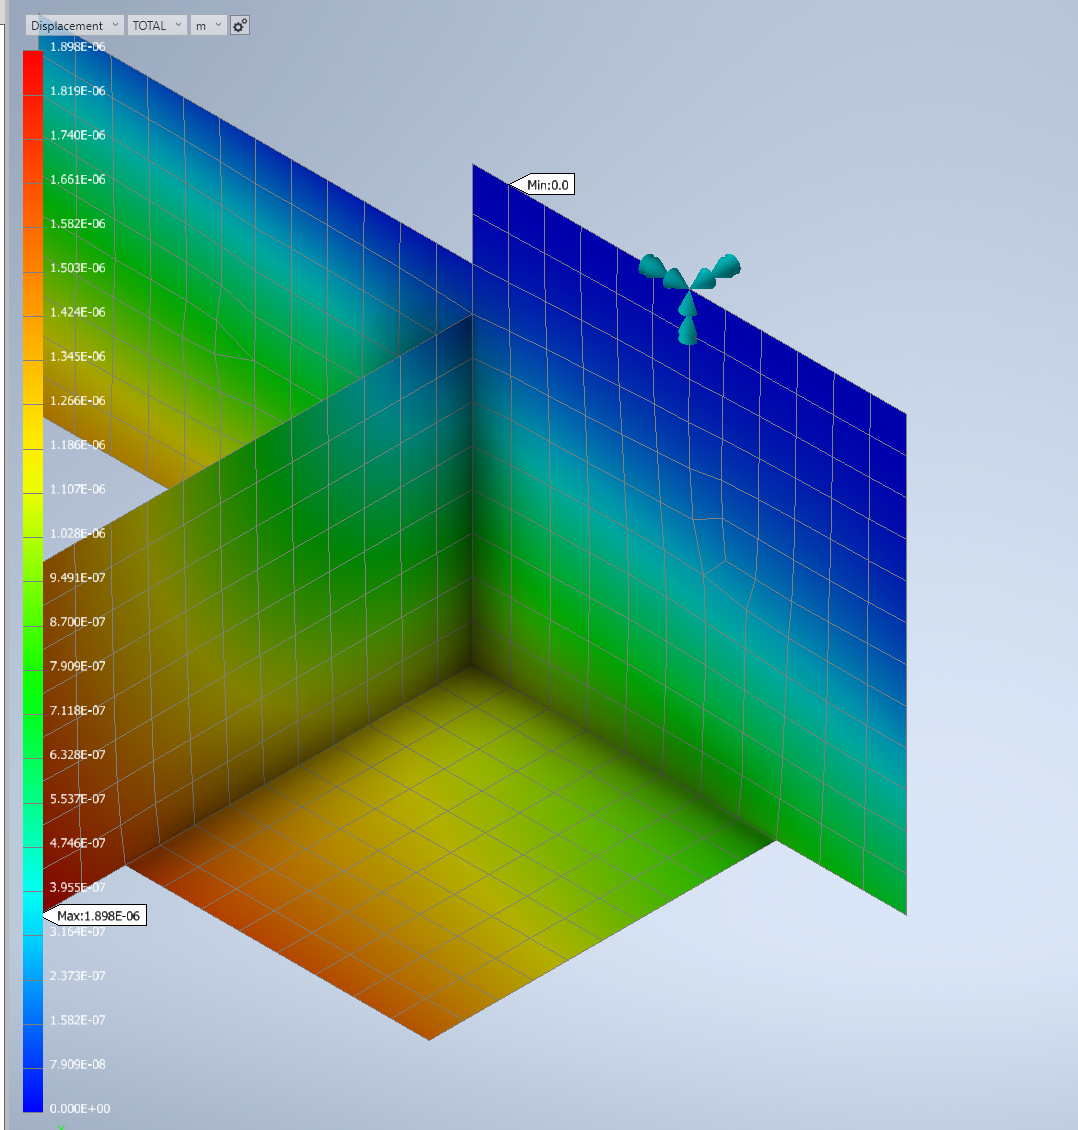This screenshot has width=1078, height=1130.
Task: Click the 1.186E-06 legend tick value
Action: [x=76, y=444]
